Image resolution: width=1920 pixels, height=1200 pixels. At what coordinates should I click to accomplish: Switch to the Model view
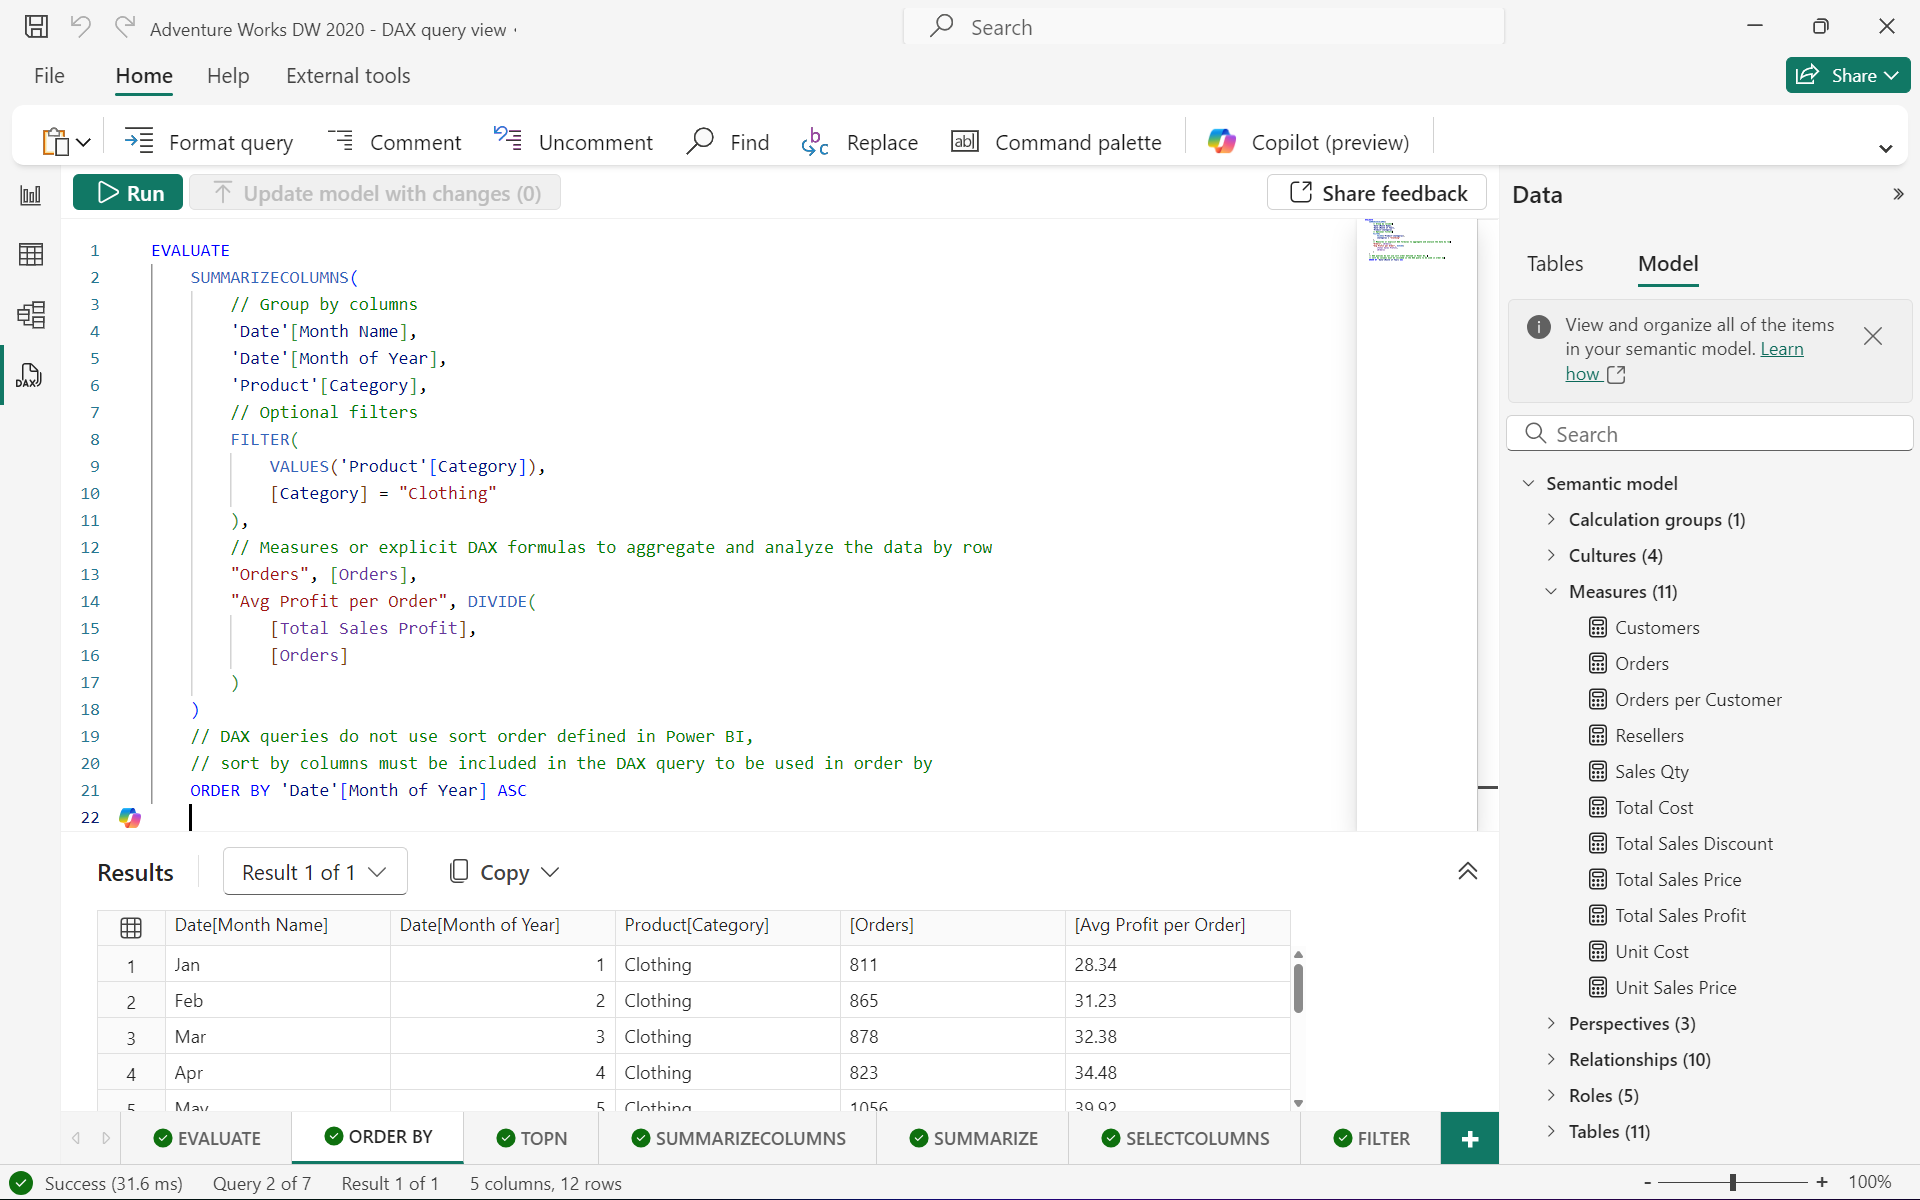pyautogui.click(x=1667, y=263)
